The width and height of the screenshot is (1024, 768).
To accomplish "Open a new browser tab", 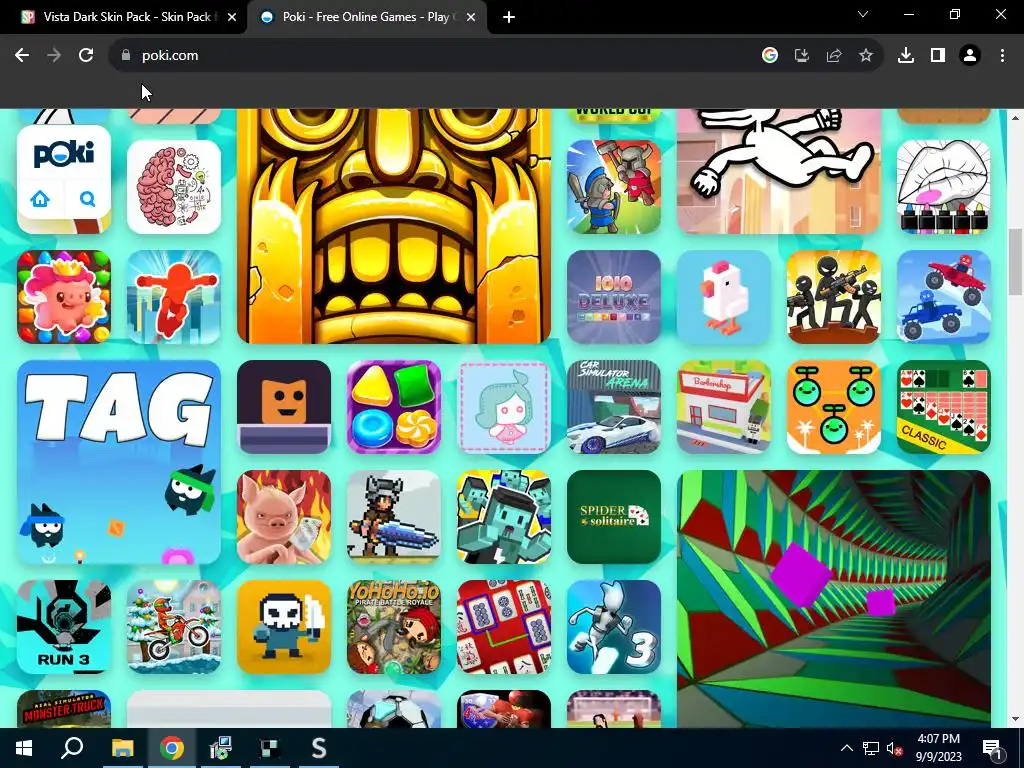I will [x=509, y=17].
